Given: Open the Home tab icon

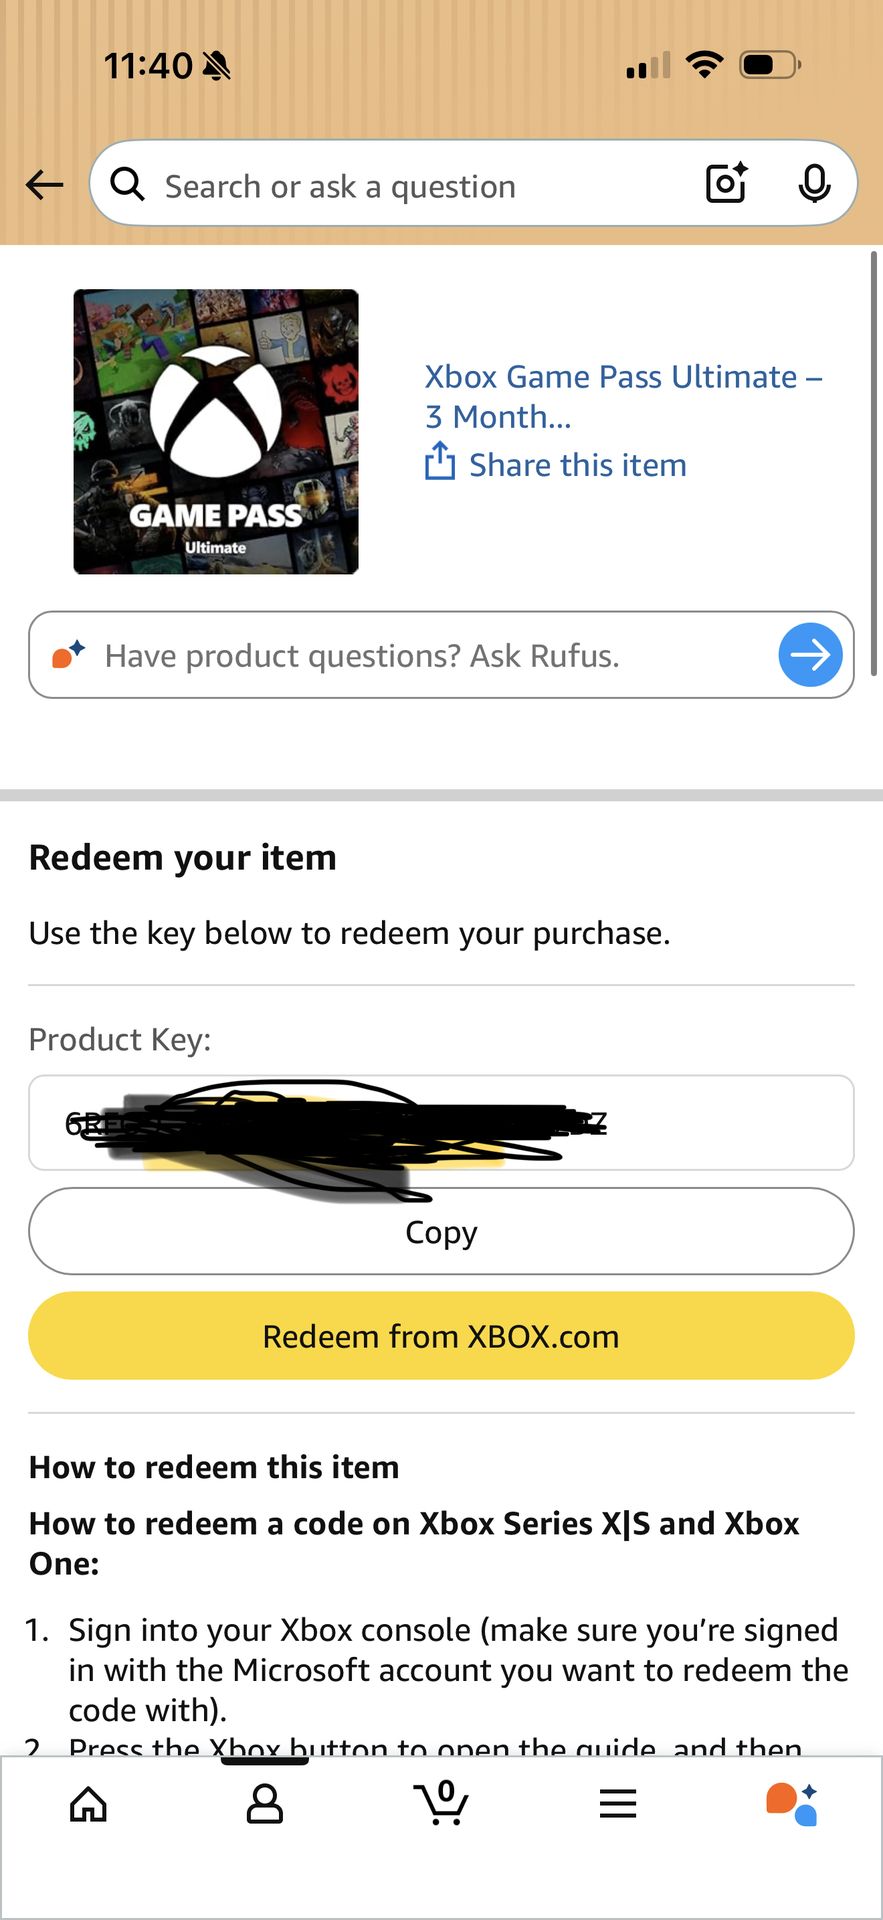Looking at the screenshot, I should pyautogui.click(x=88, y=1804).
